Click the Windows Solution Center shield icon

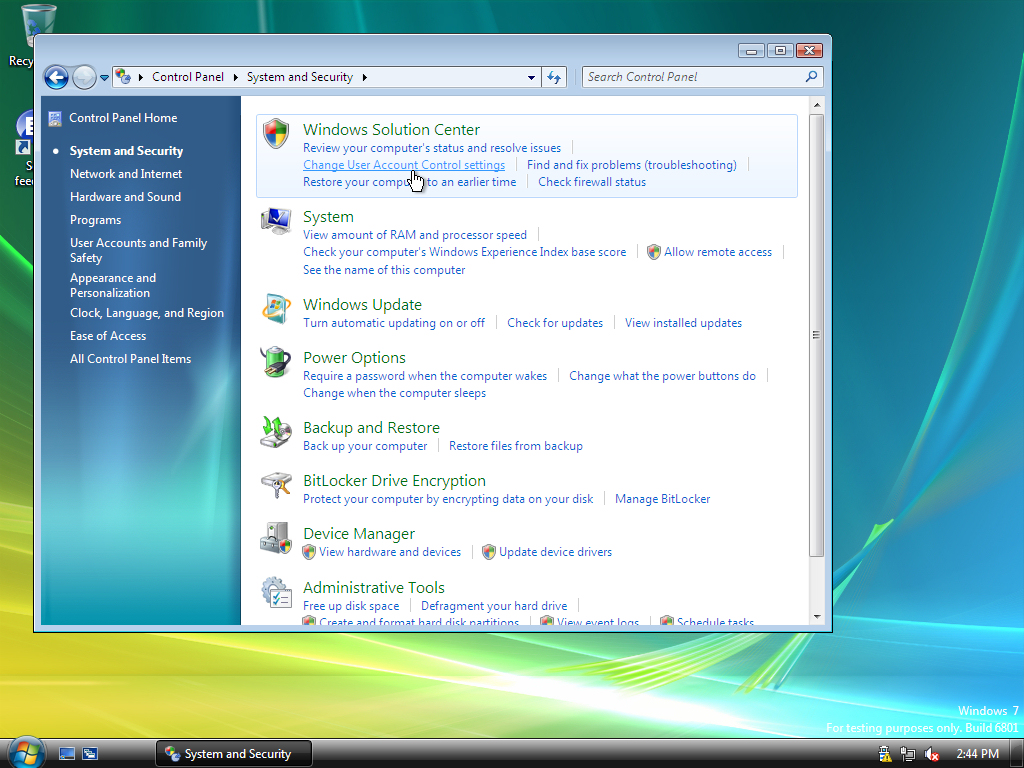pos(276,133)
